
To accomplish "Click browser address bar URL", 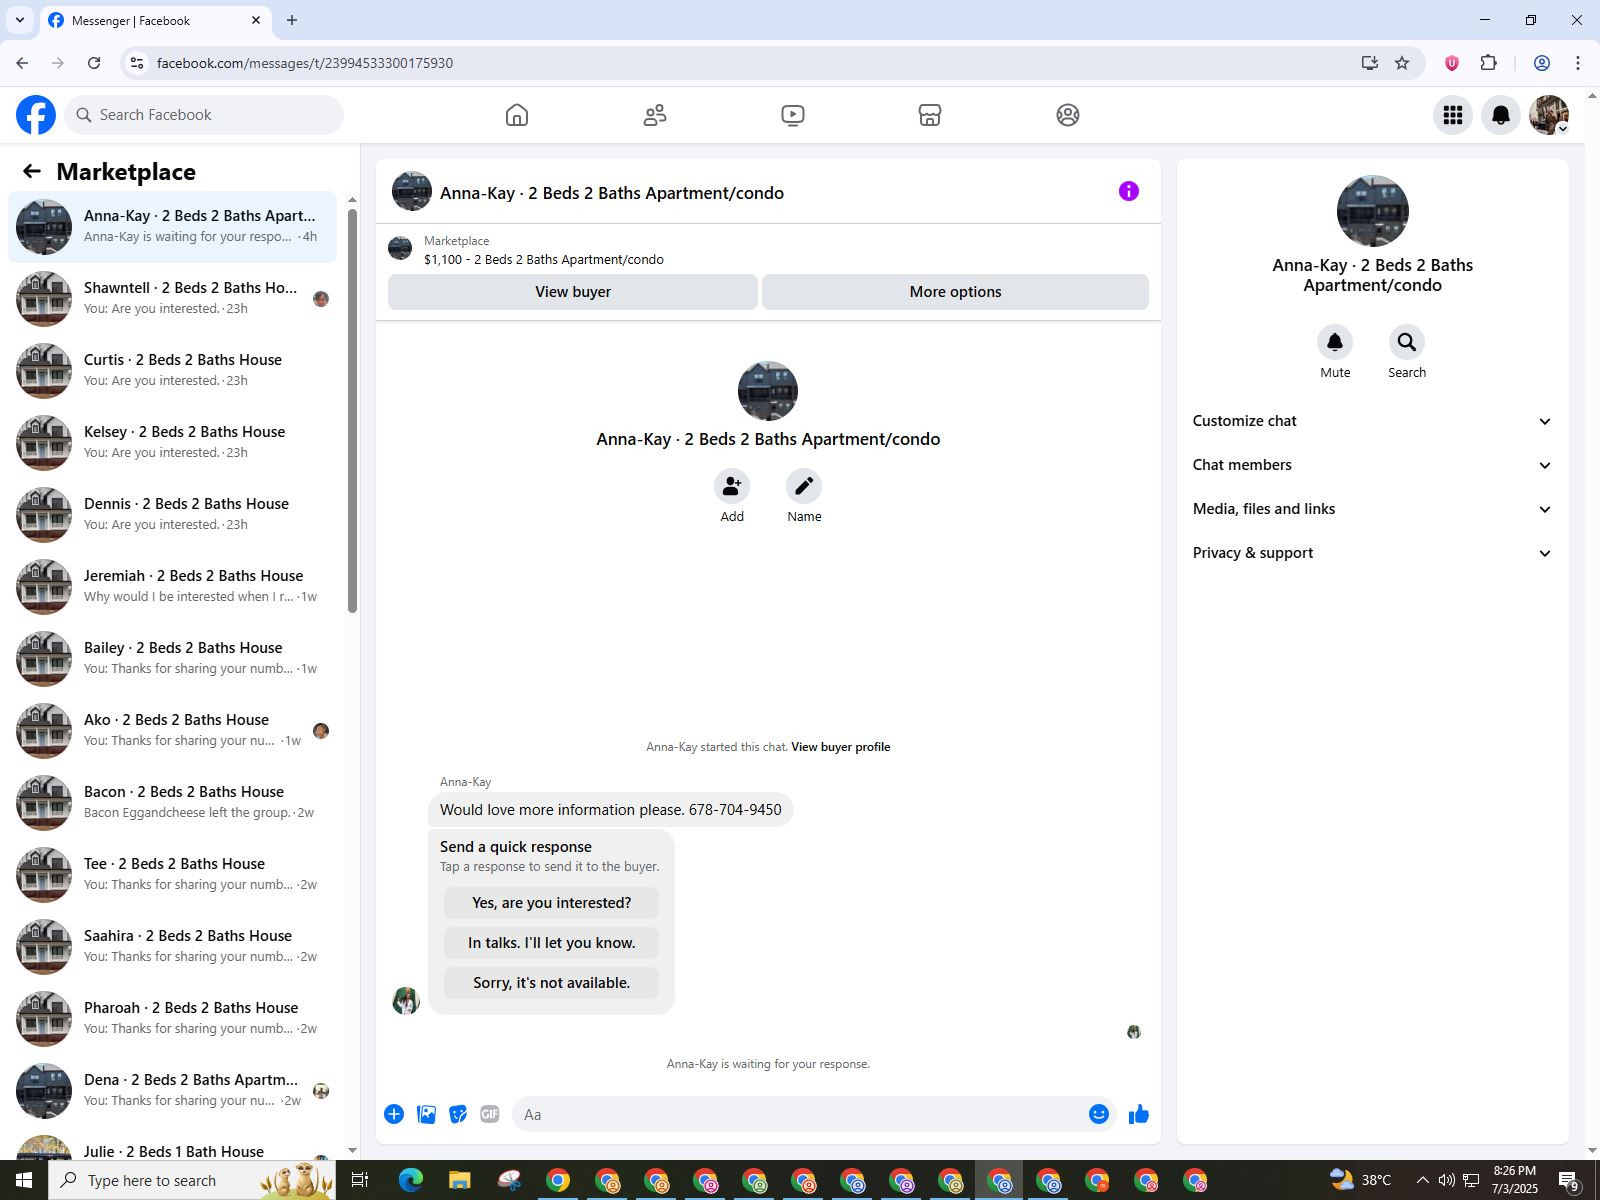I will (305, 63).
